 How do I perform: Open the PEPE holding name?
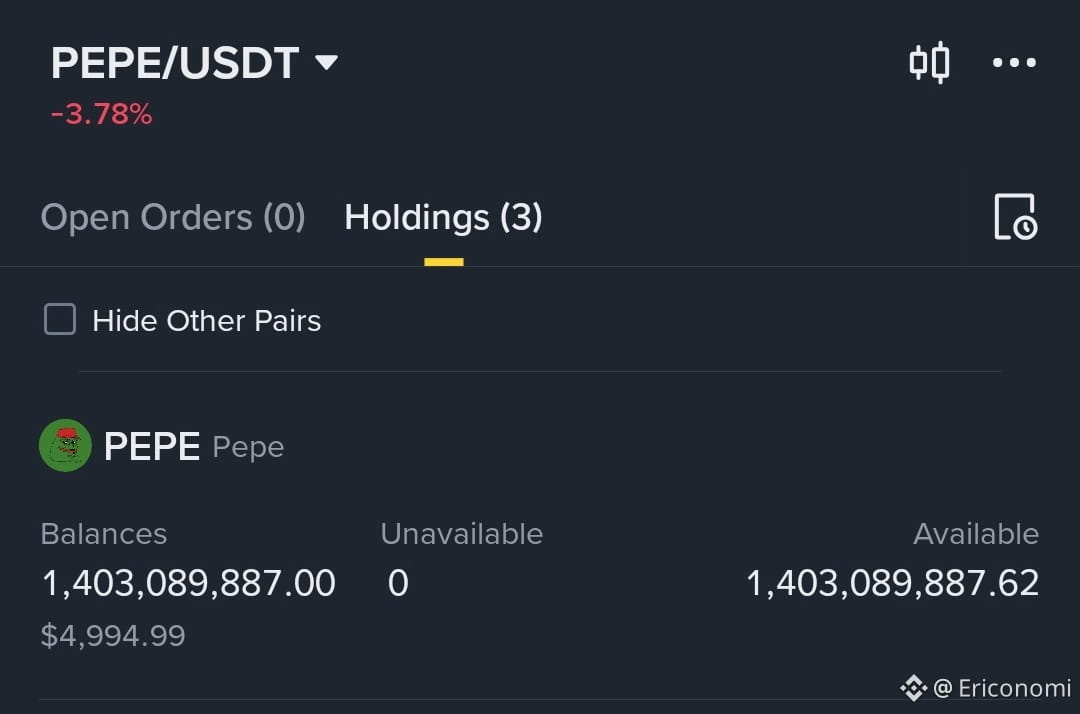pyautogui.click(x=152, y=446)
